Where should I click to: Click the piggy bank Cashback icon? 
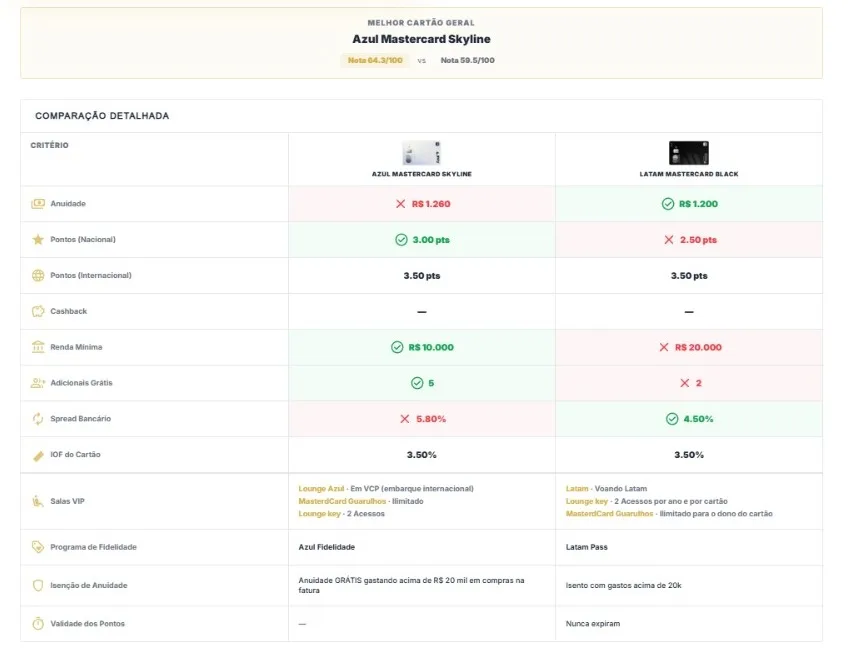tap(38, 312)
